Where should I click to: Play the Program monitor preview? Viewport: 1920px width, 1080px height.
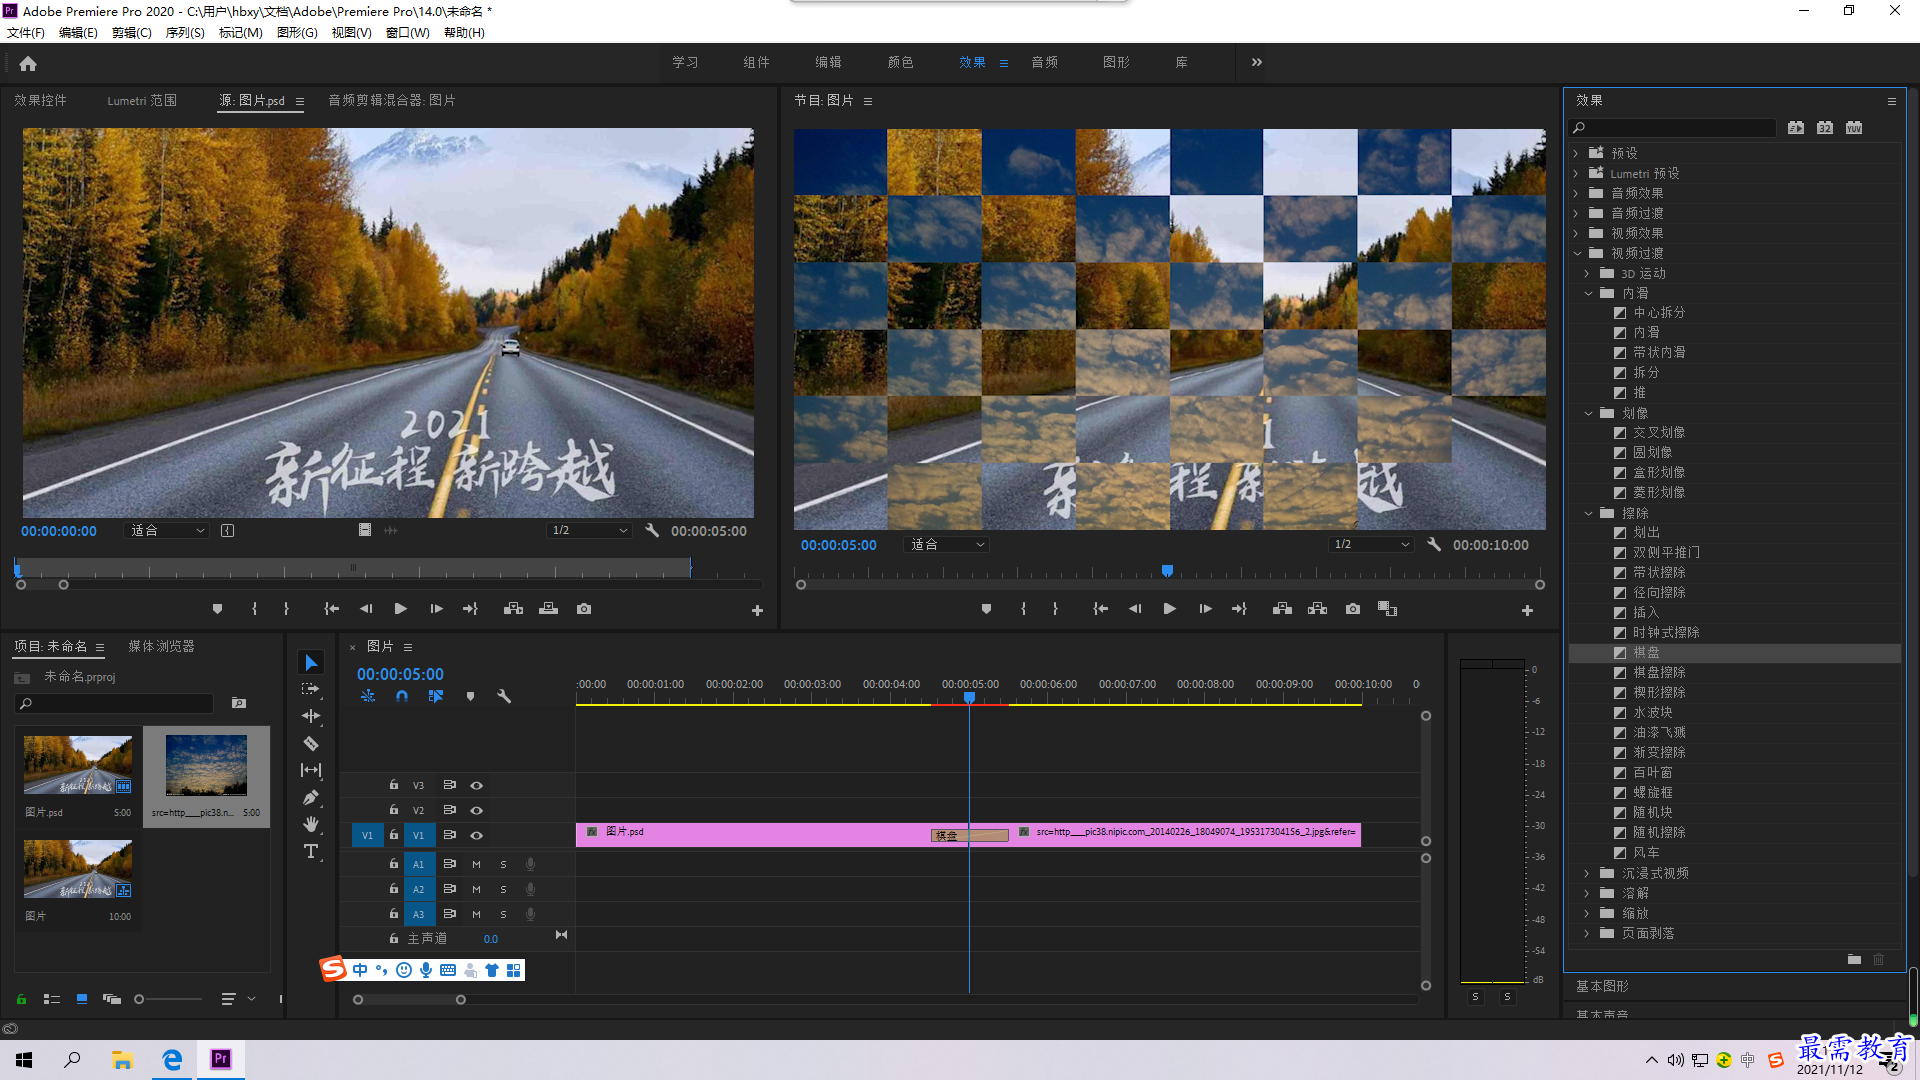(1169, 609)
